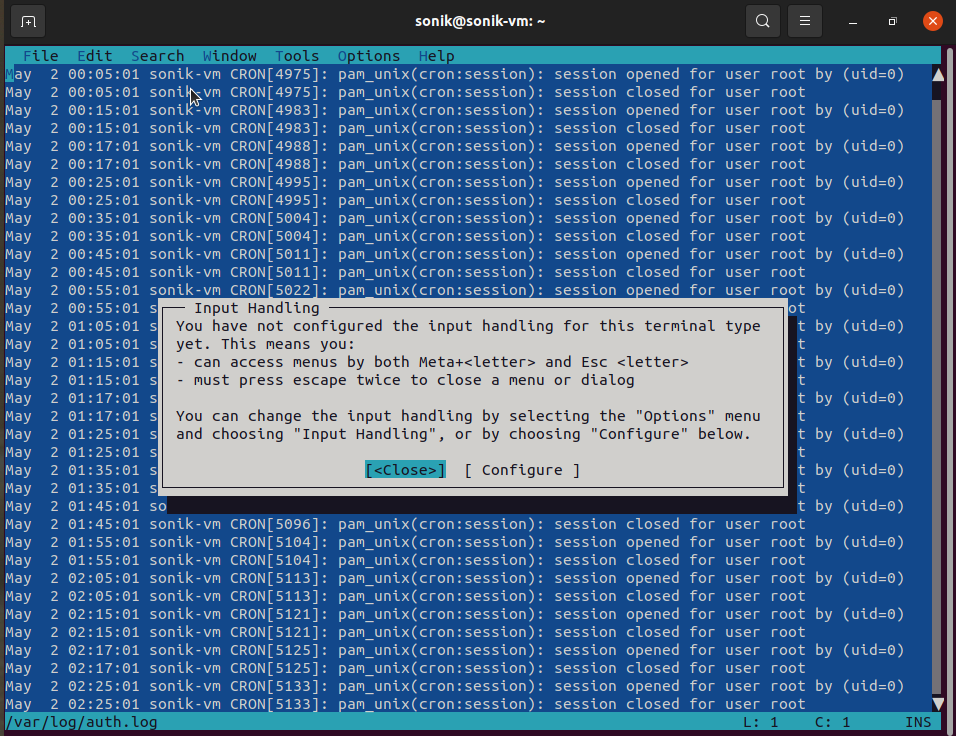956x736 pixels.
Task: Open the Edit menu
Action: (x=94, y=56)
